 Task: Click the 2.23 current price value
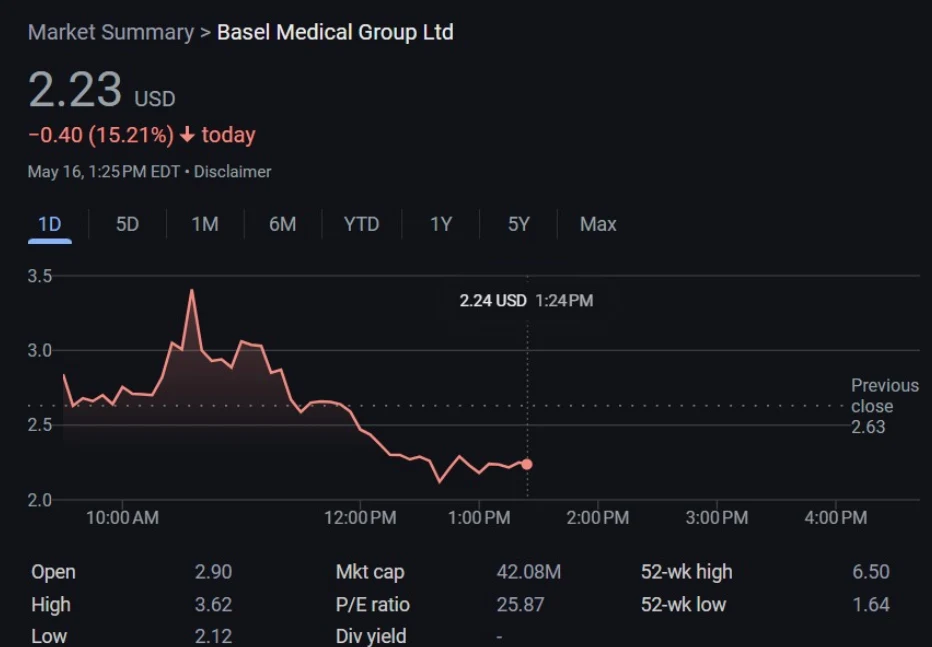[75, 90]
